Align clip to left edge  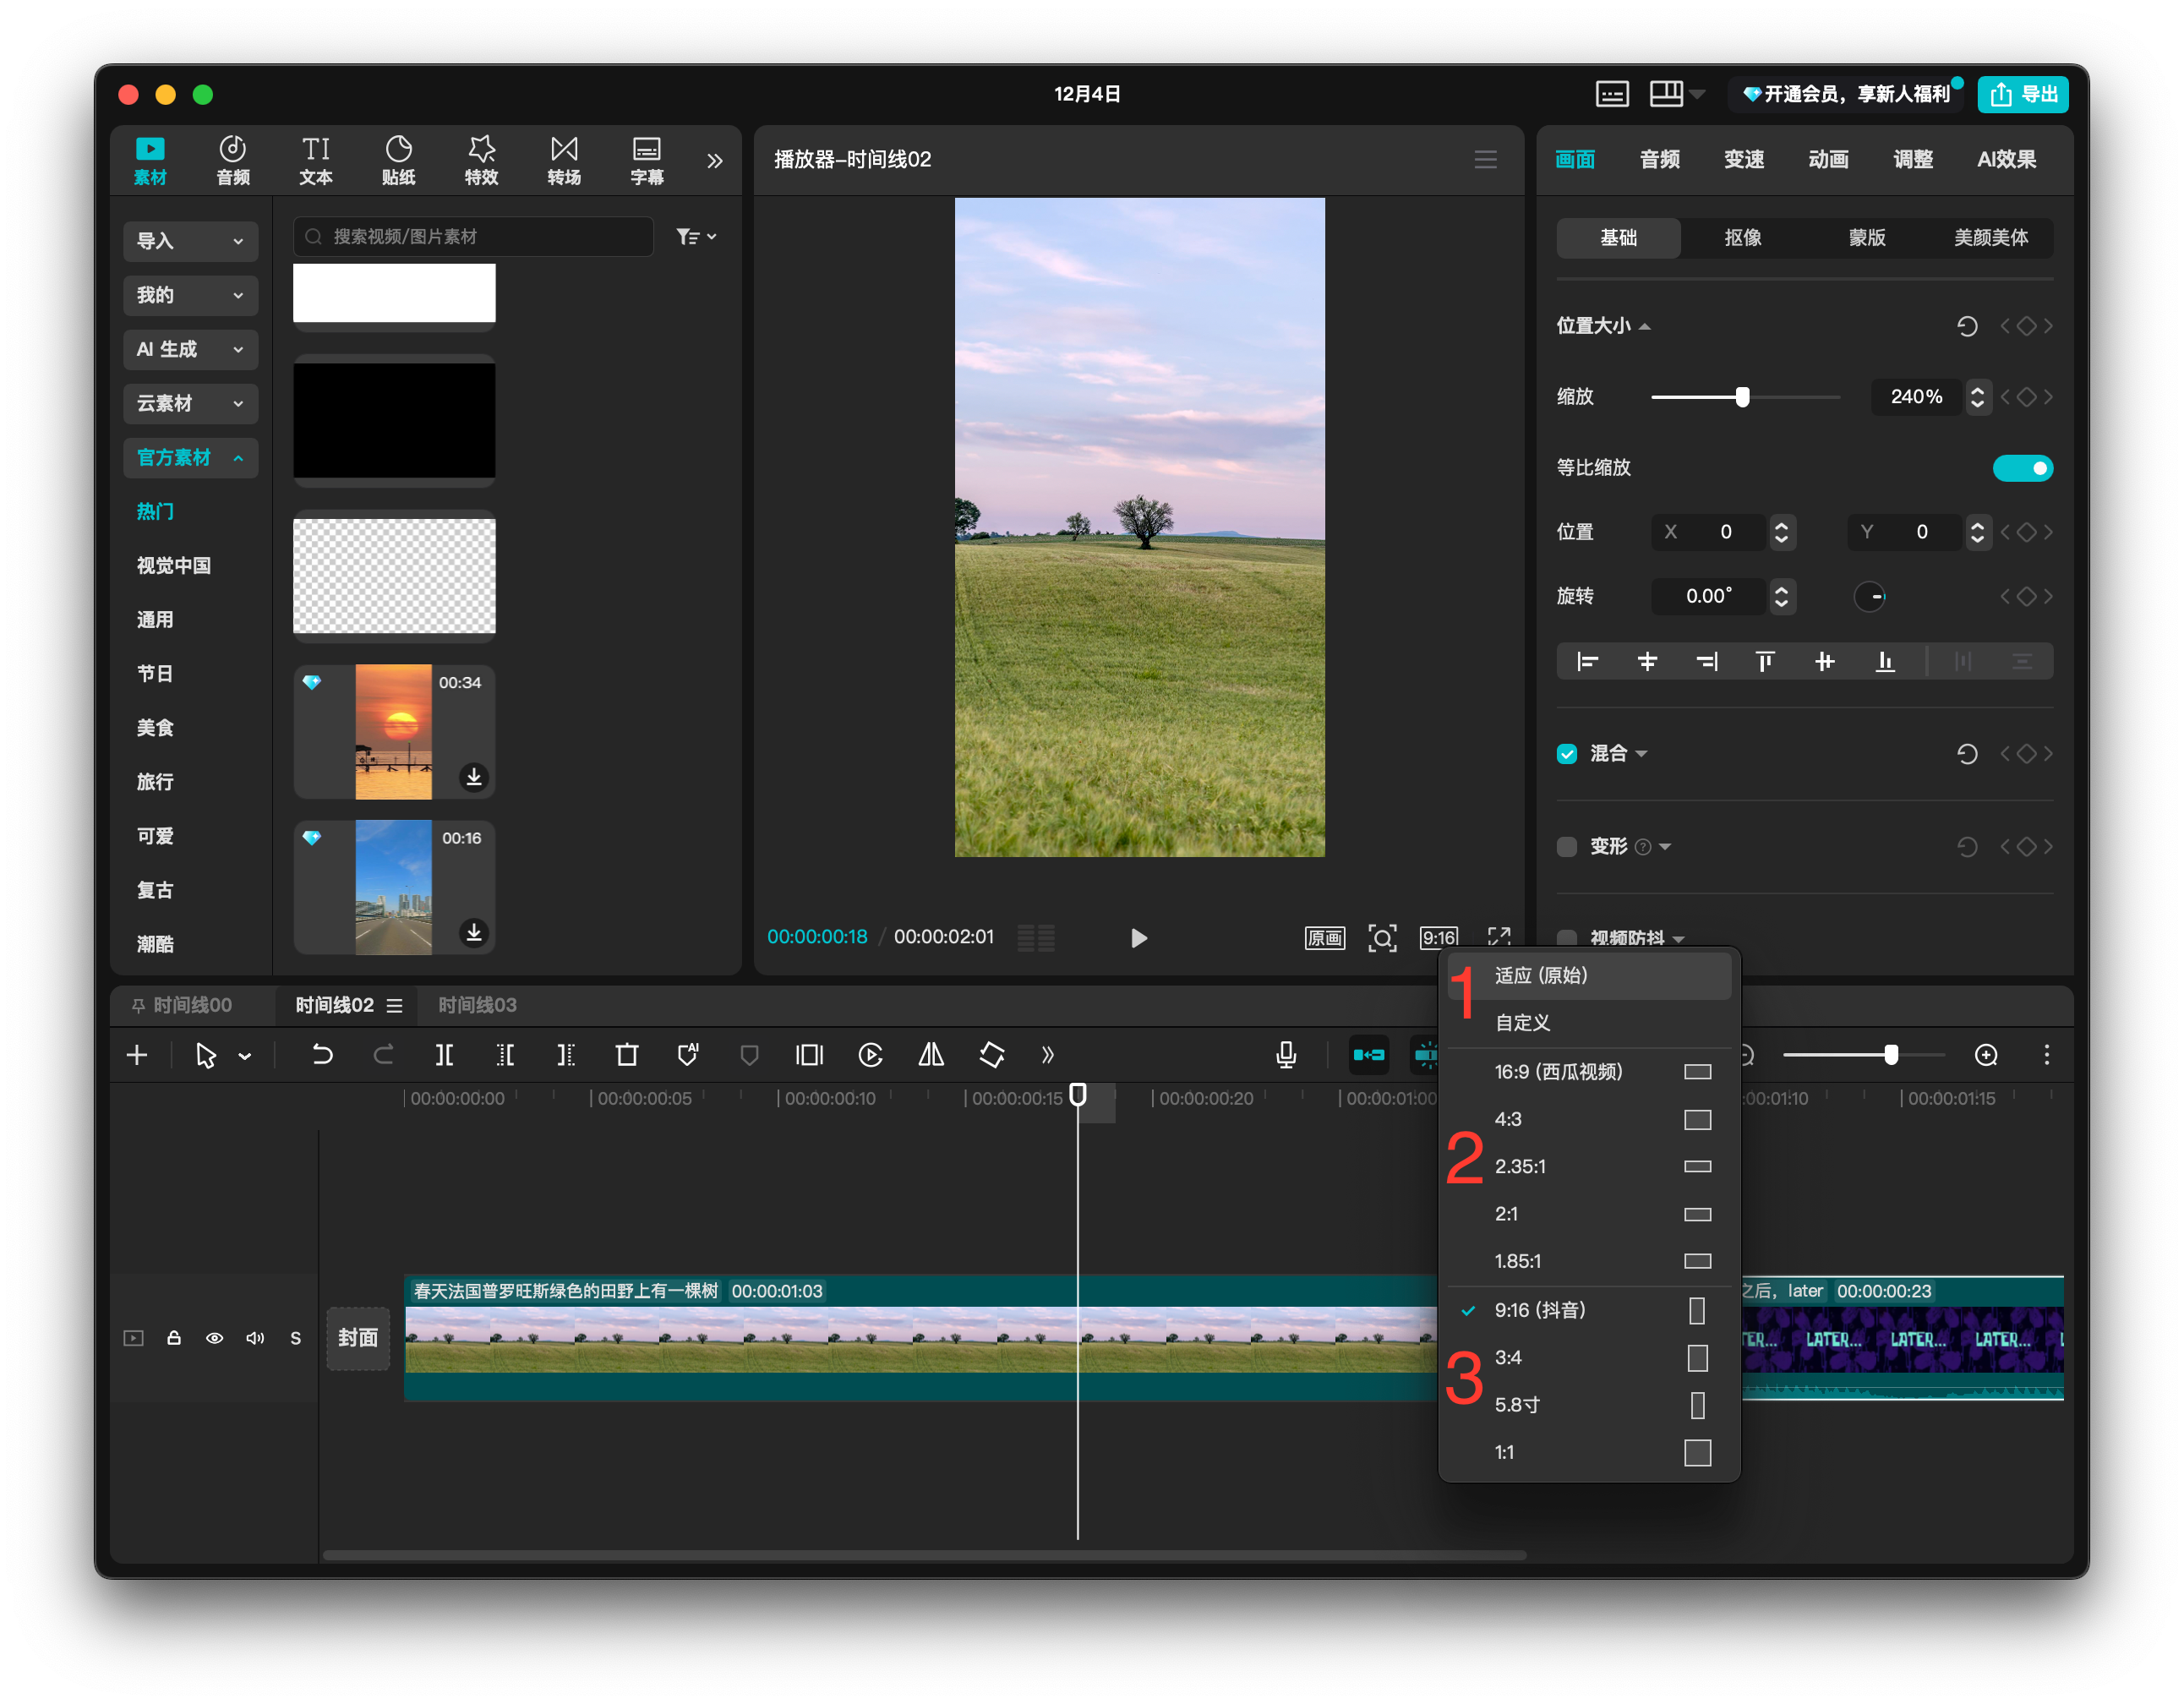(1587, 662)
